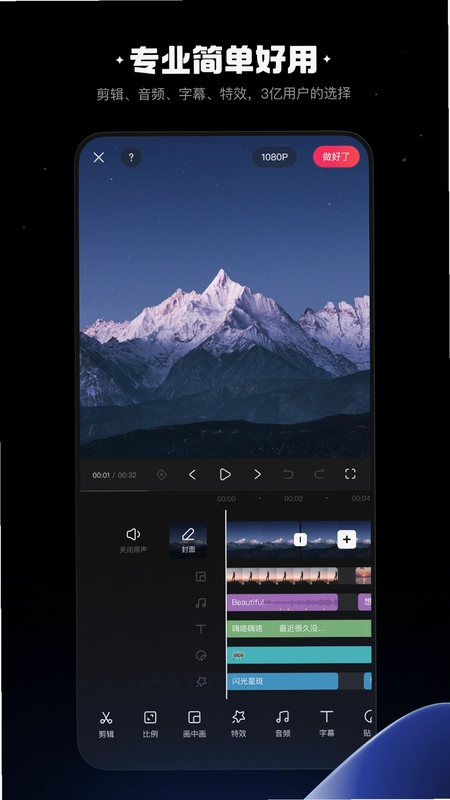
Task: Select the 闪光星斑 effect clip
Action: pyautogui.click(x=282, y=681)
